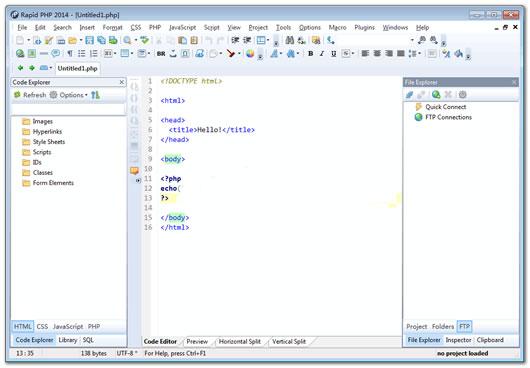Open the PHP menu
The width and height of the screenshot is (530, 368).
point(155,28)
